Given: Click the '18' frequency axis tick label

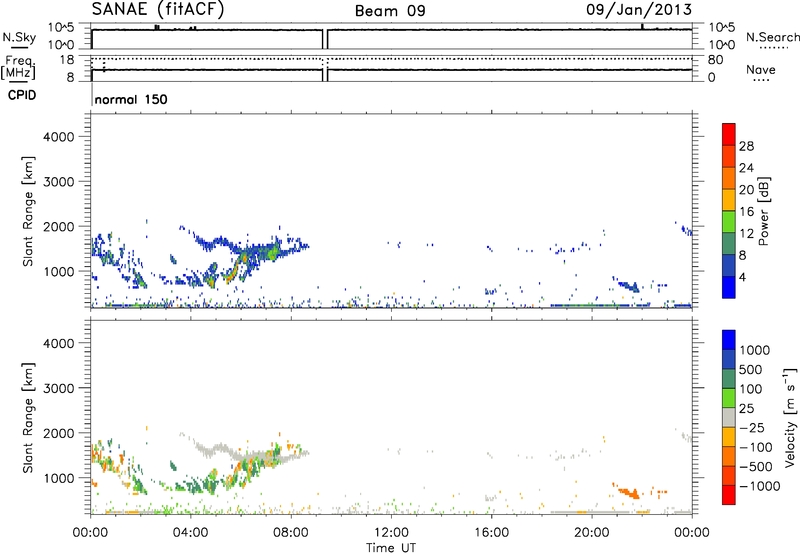Looking at the screenshot, I should click(x=67, y=60).
